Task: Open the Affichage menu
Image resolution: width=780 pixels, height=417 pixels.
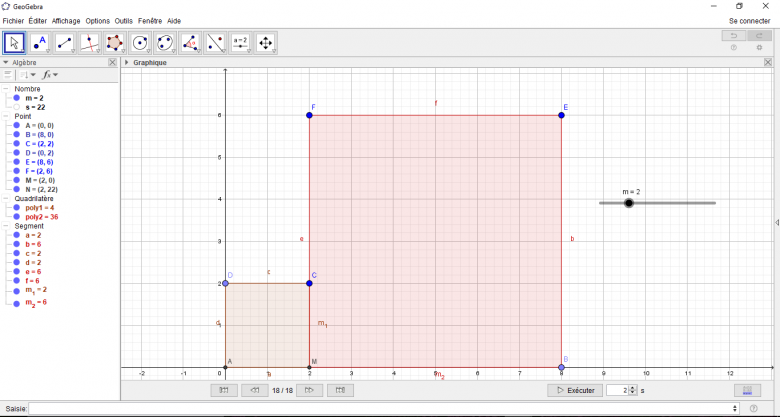Action: [x=66, y=20]
